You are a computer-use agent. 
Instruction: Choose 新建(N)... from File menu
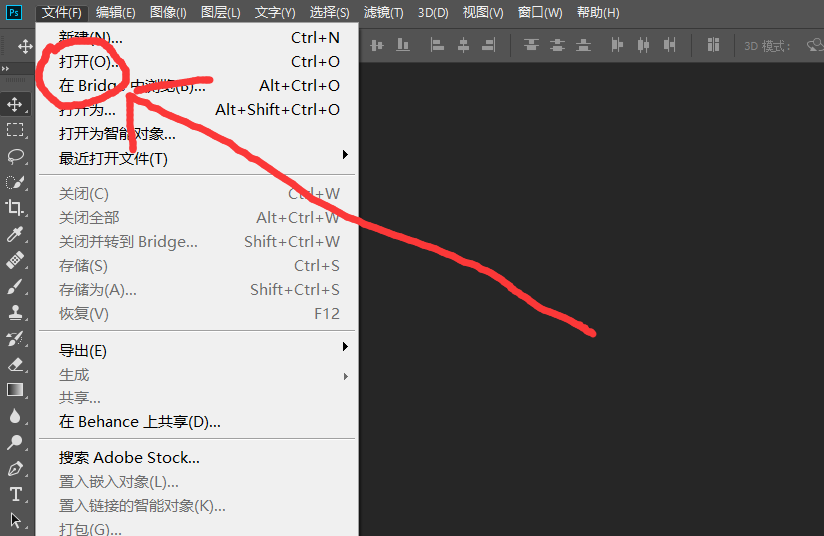(197, 37)
